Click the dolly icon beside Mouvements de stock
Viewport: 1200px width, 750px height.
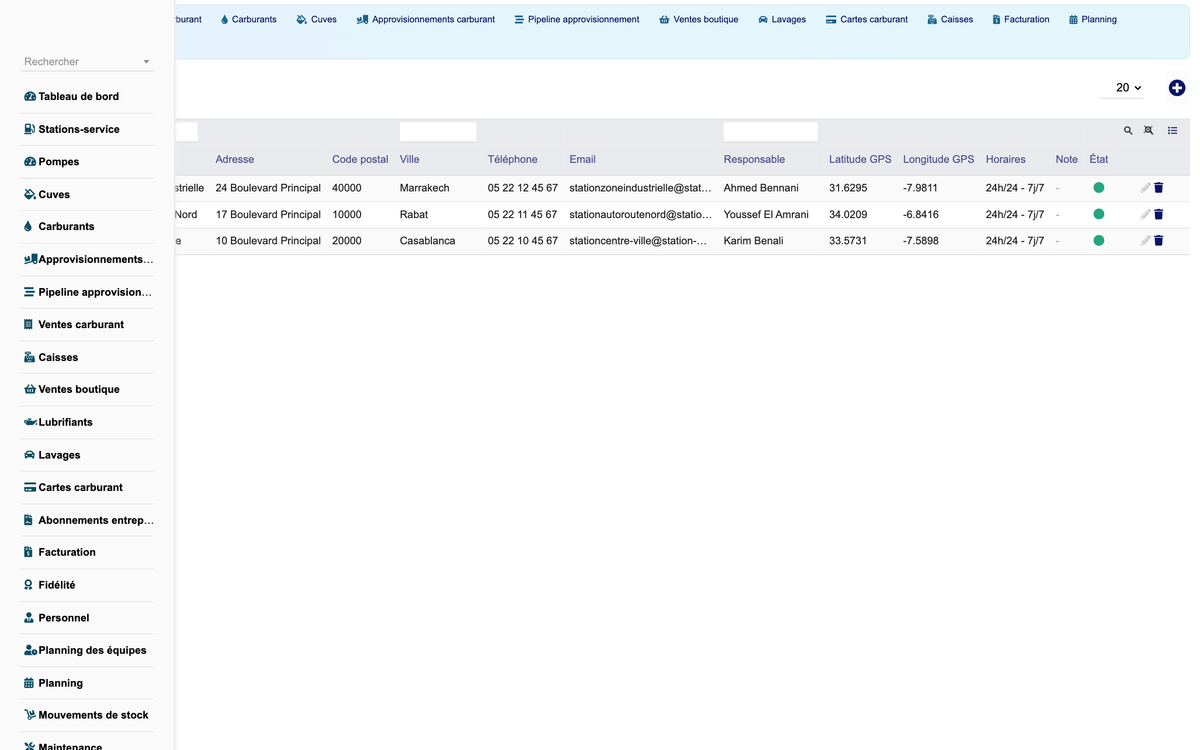[30, 715]
